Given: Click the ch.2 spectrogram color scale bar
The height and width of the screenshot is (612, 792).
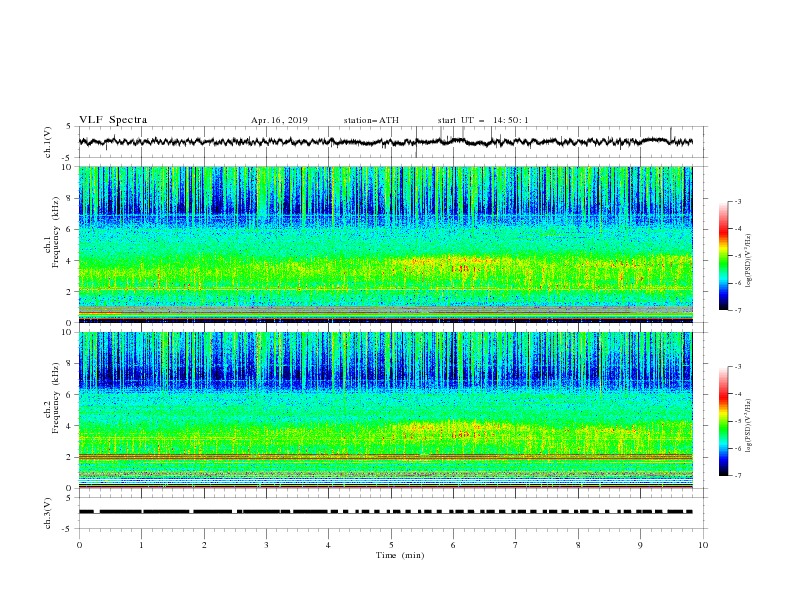Looking at the screenshot, I should pos(724,421).
